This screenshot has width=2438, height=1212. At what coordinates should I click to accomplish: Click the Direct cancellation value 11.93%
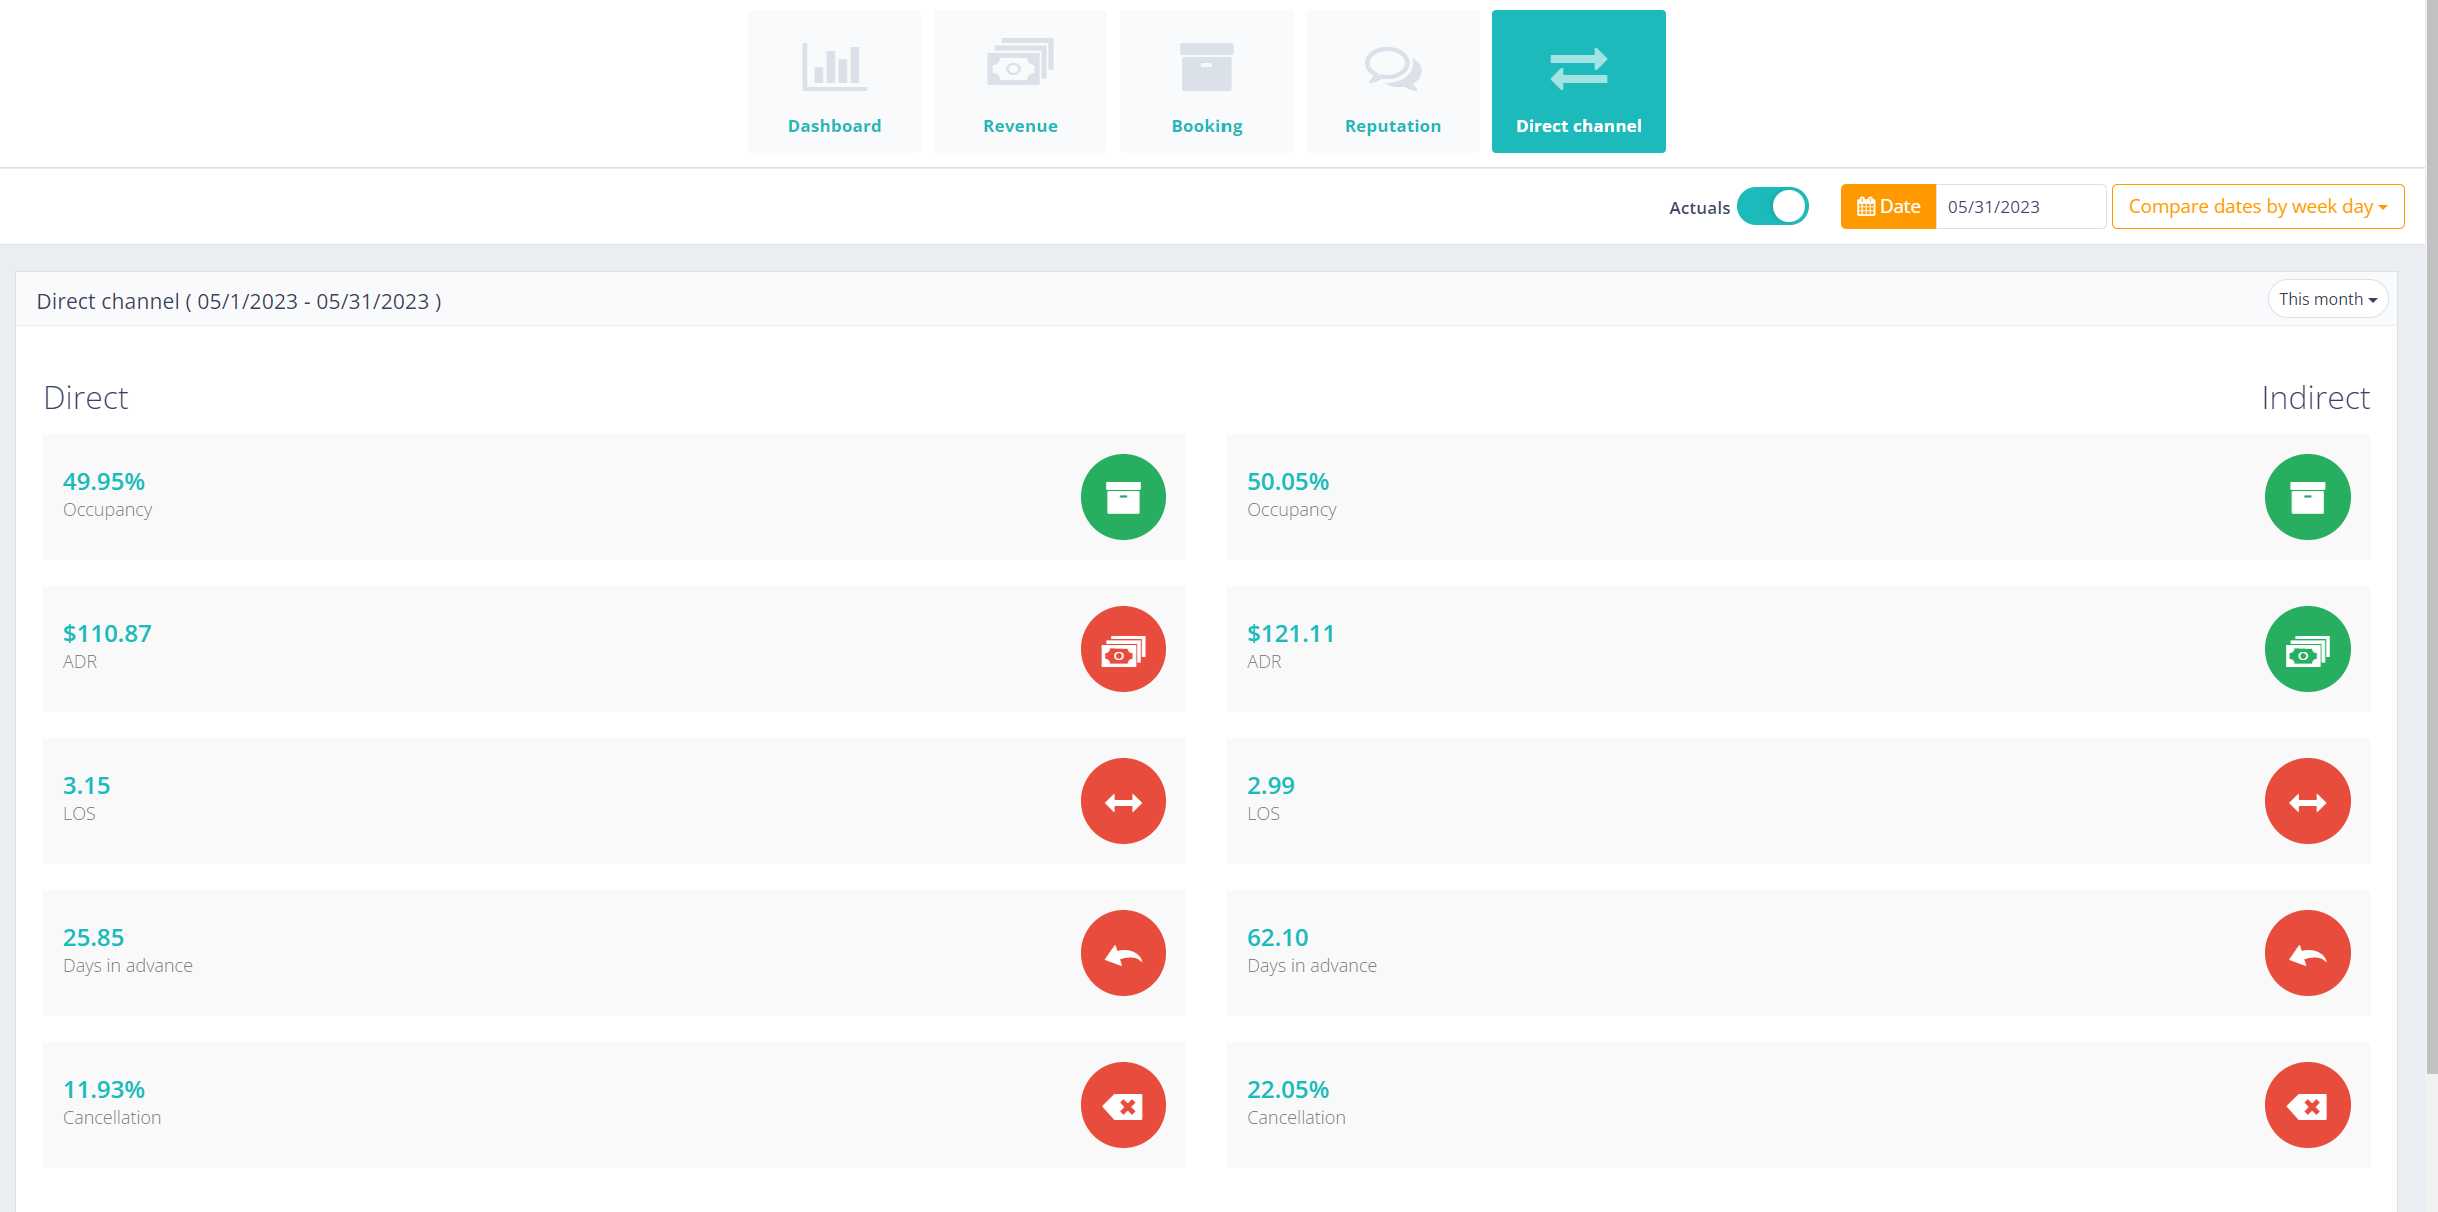[x=104, y=1089]
